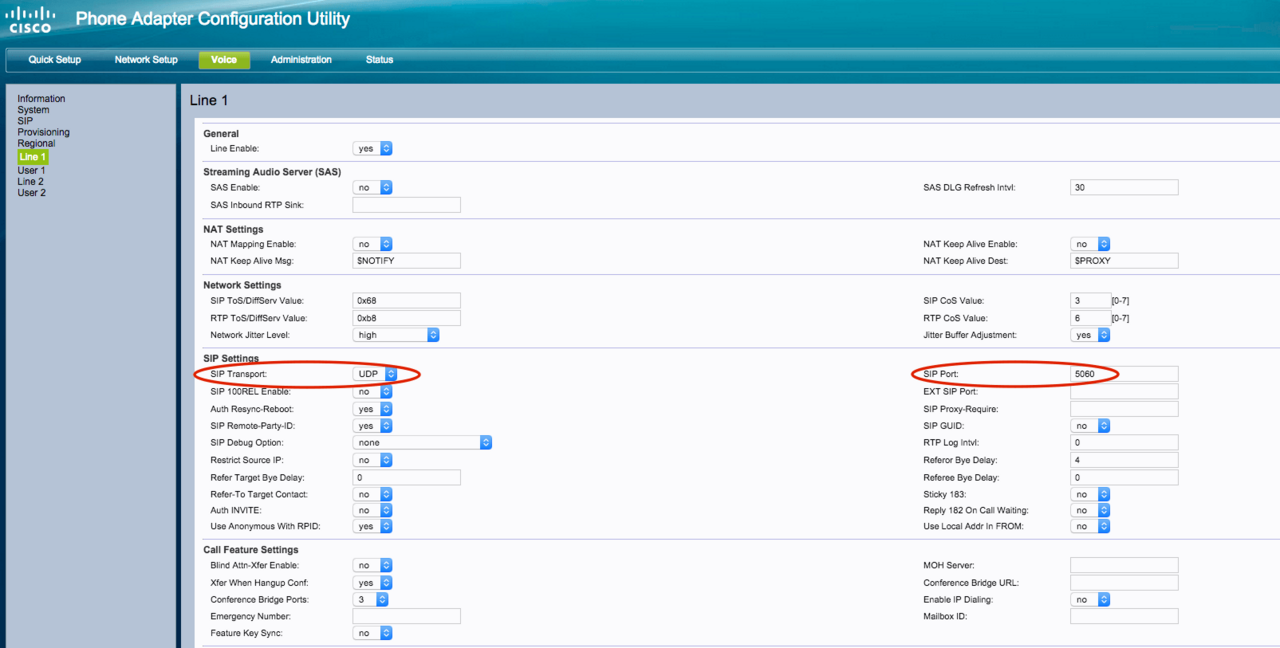
Task: Open the SIP Debug Option dropdown
Action: pos(422,442)
